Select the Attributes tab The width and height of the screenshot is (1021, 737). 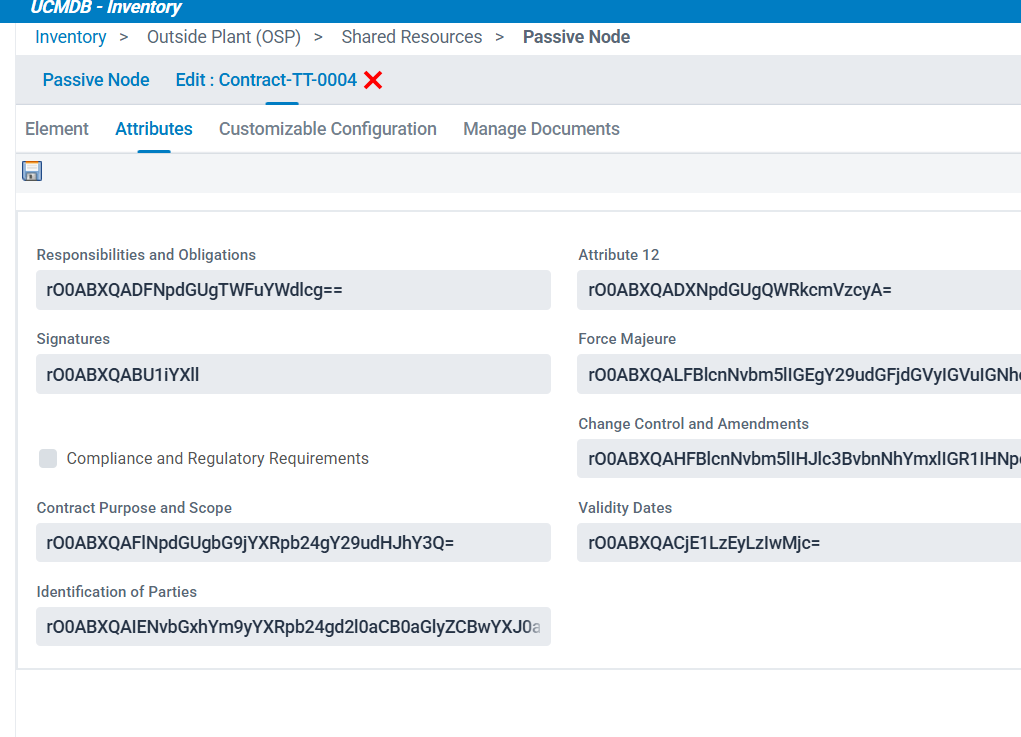[154, 129]
